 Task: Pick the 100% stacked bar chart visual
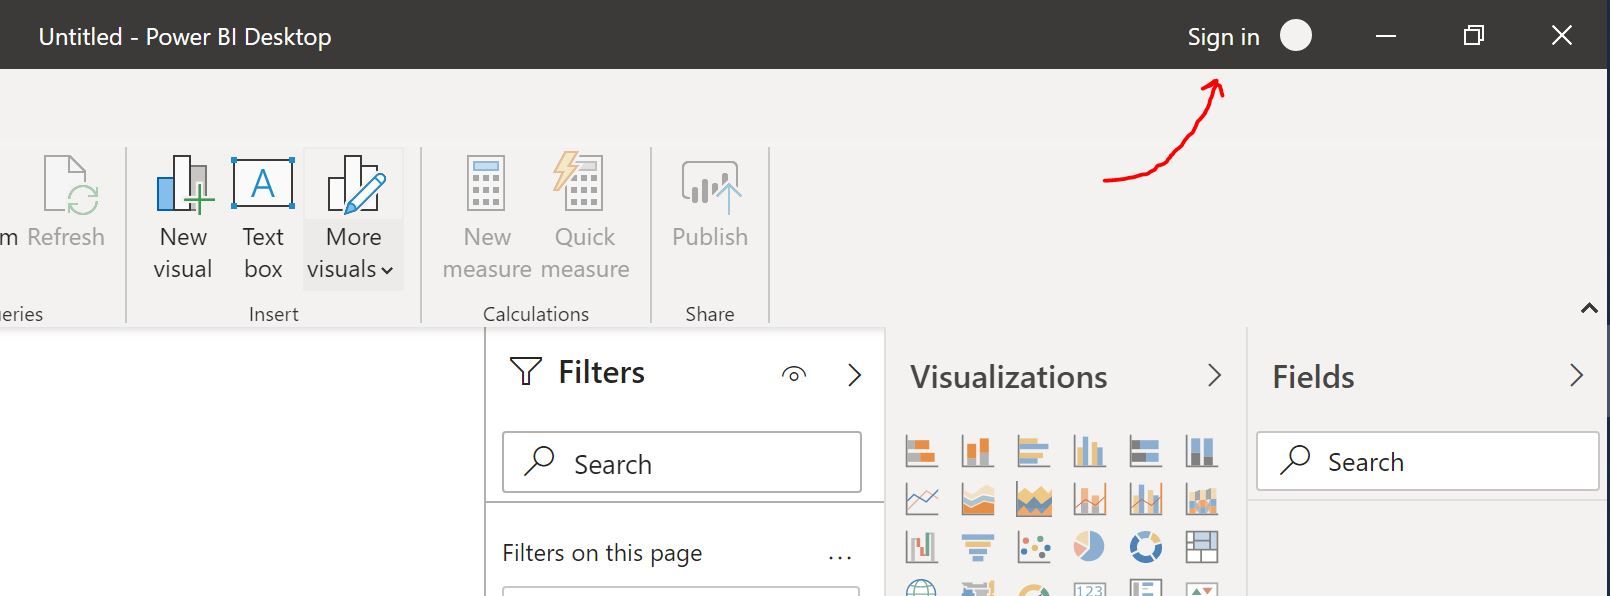point(1146,452)
